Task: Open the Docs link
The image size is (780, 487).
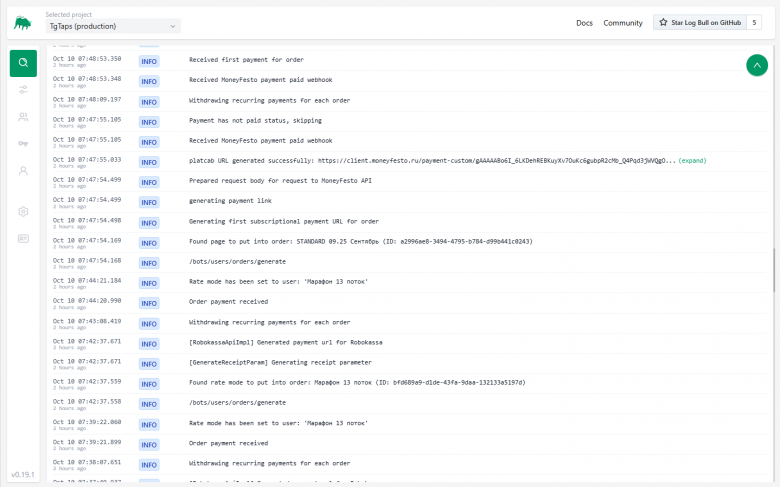Action: (584, 22)
